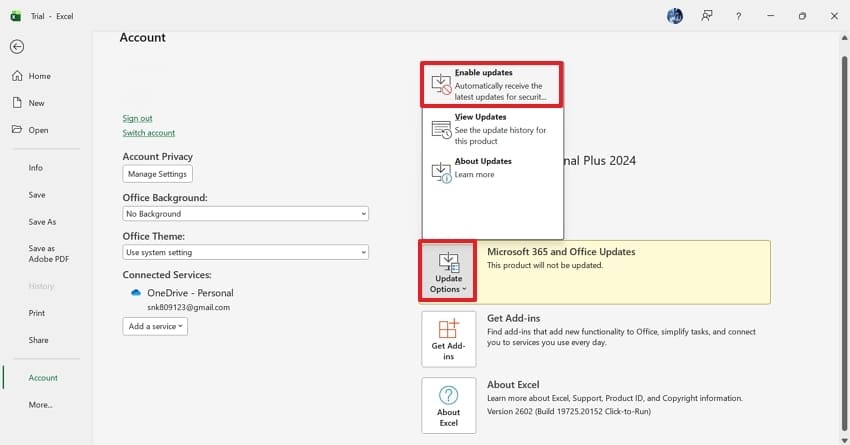Click the Manage Settings button
850x445 pixels.
[x=157, y=174]
